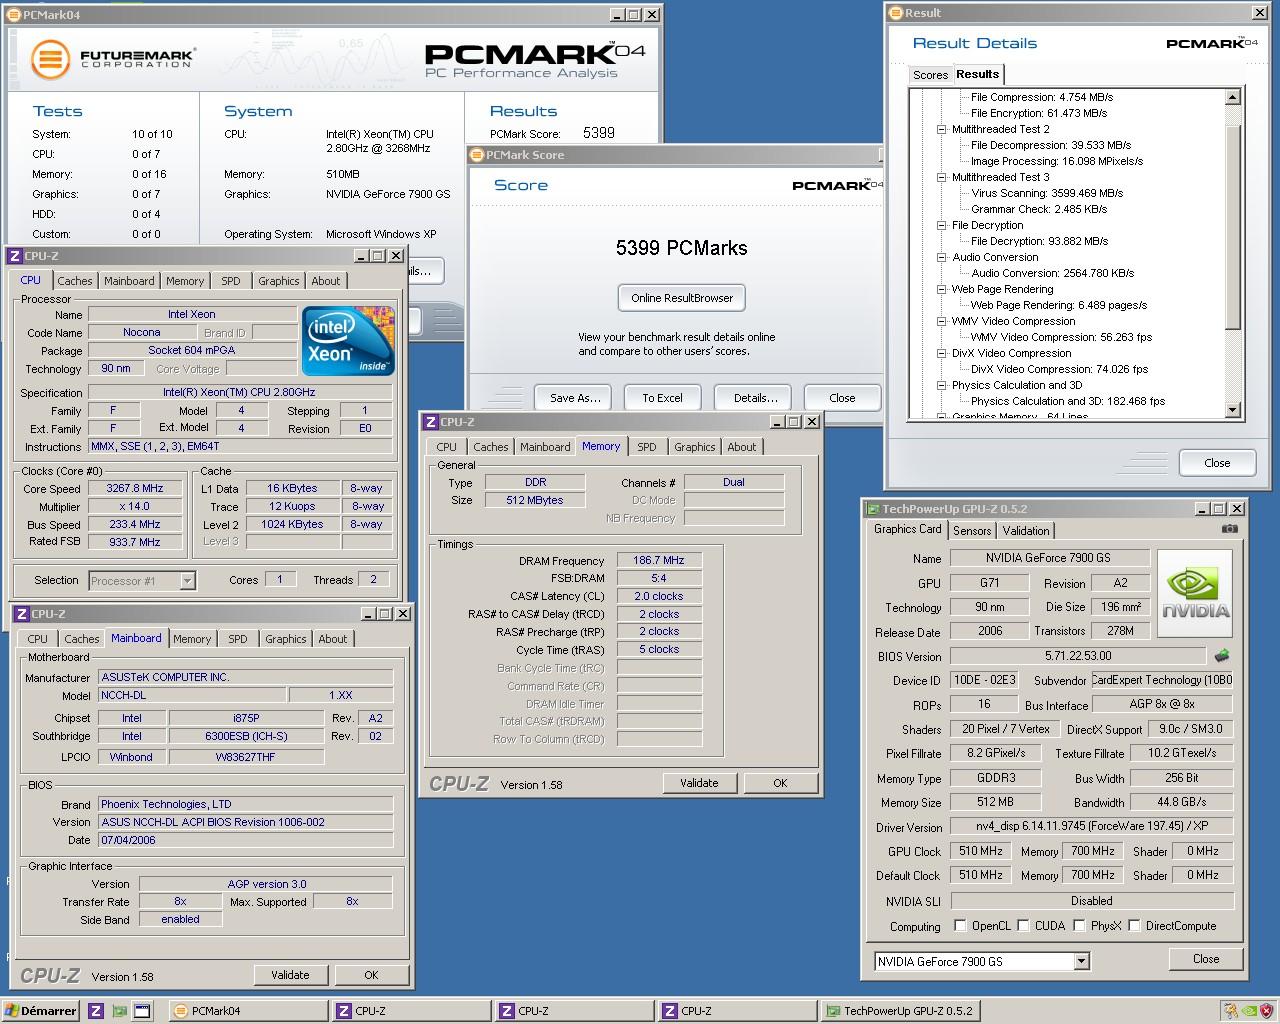Open the Démarrer start menu

click(x=40, y=1011)
